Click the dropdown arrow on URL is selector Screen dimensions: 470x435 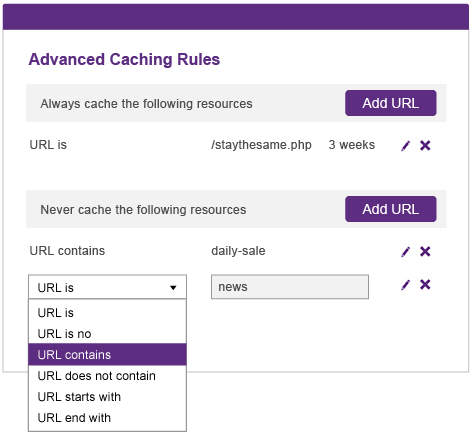[x=173, y=288]
